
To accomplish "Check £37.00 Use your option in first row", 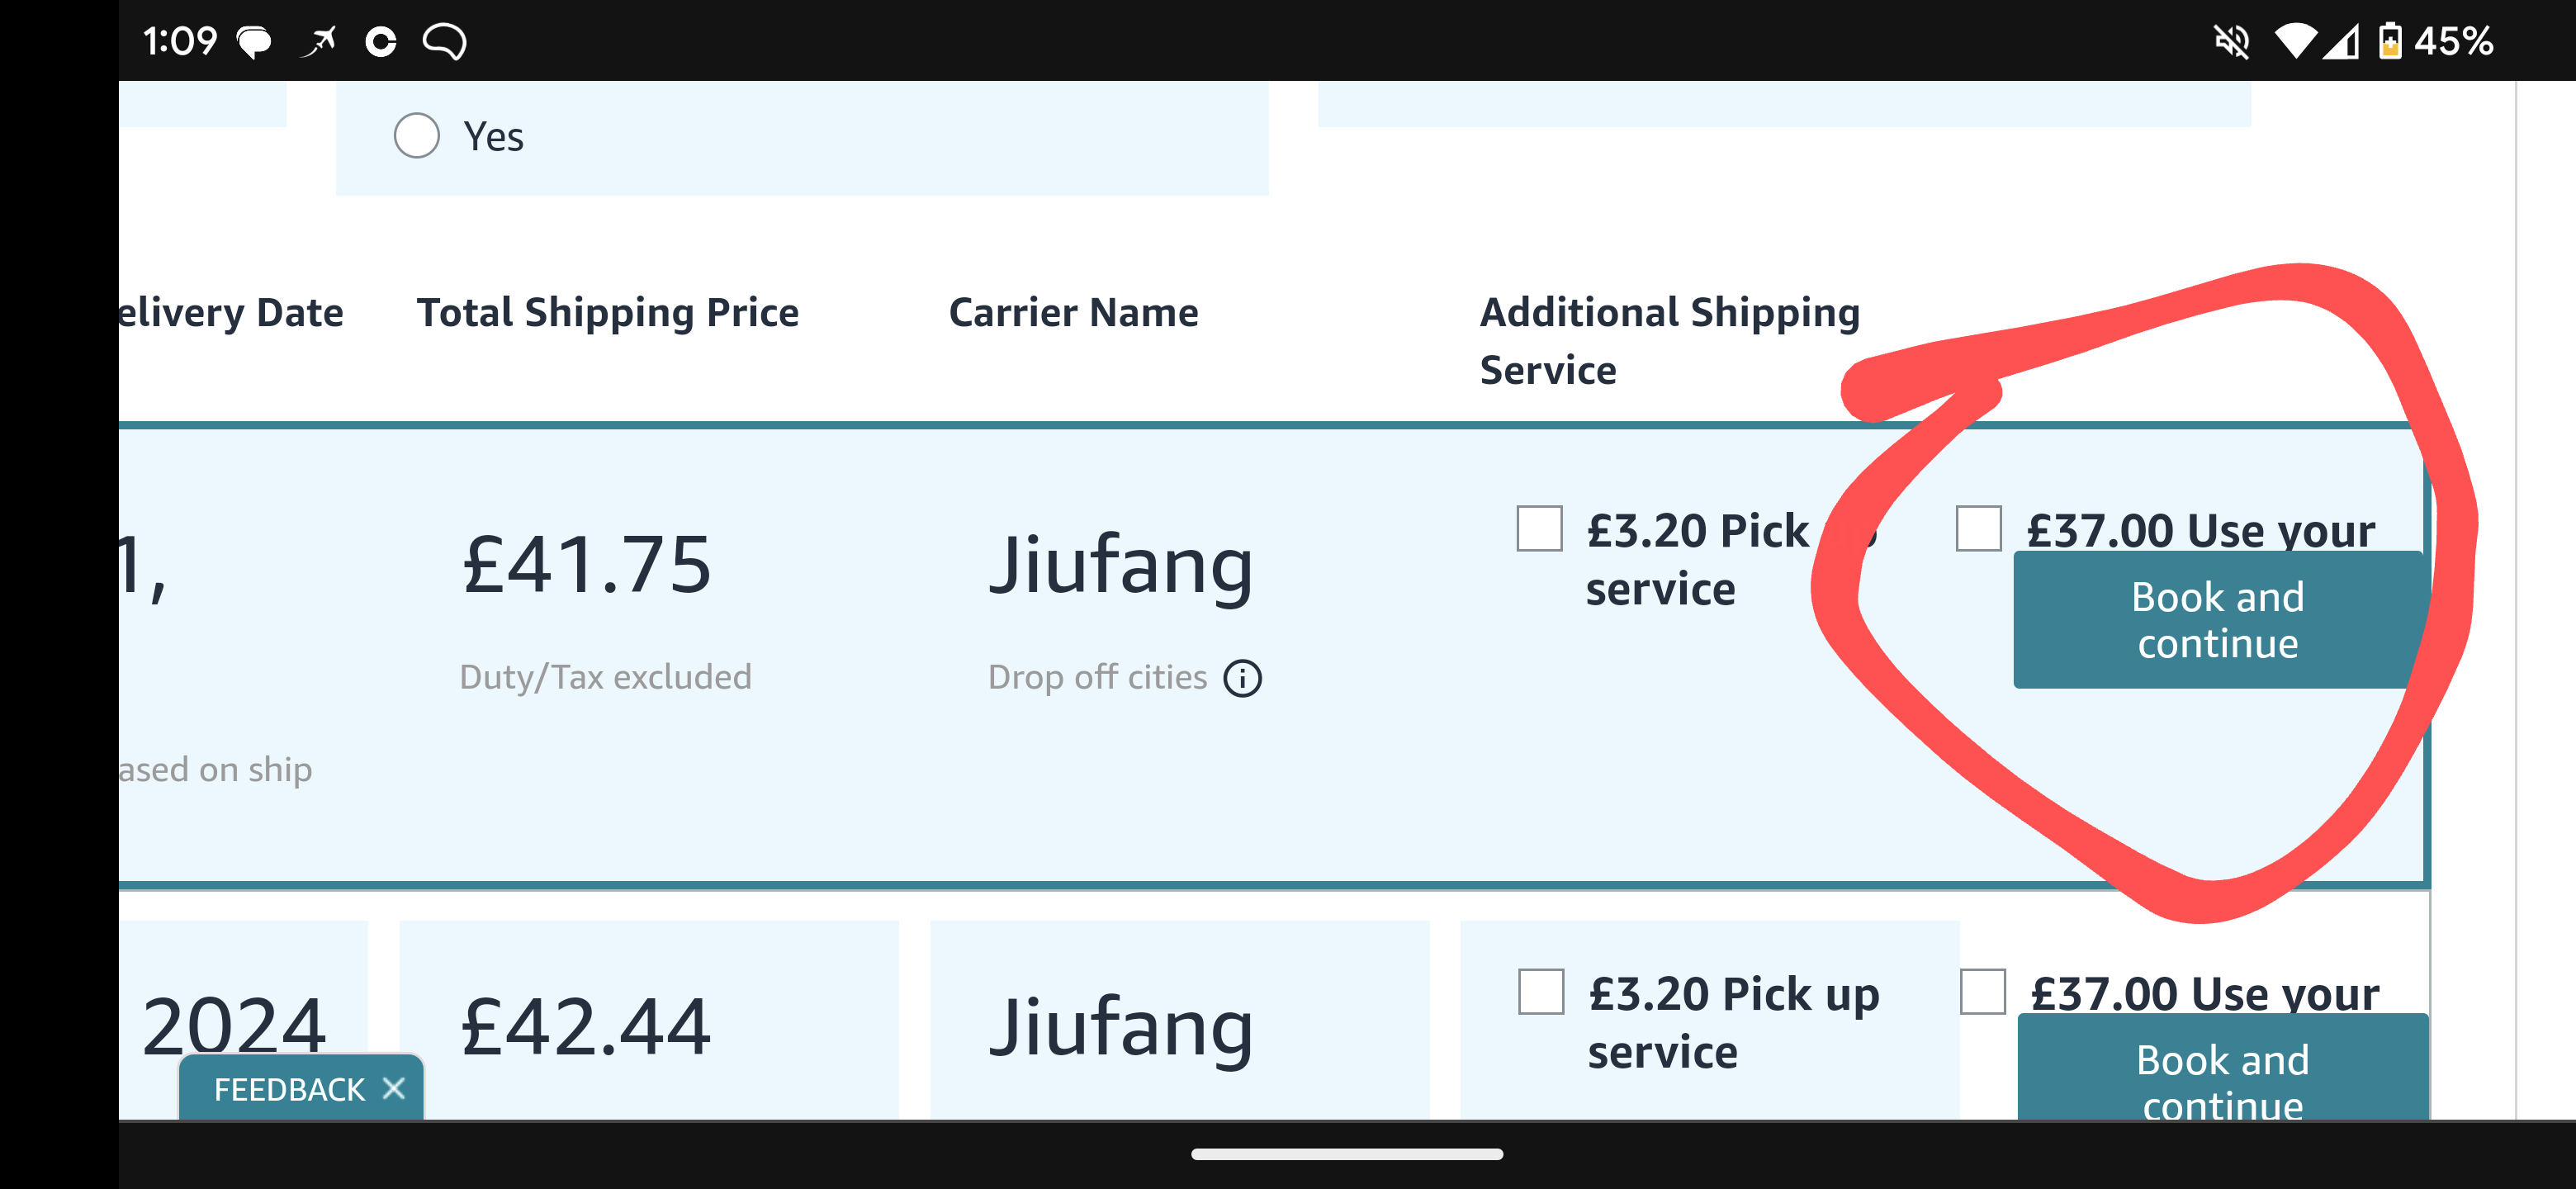I will 1978,528.
